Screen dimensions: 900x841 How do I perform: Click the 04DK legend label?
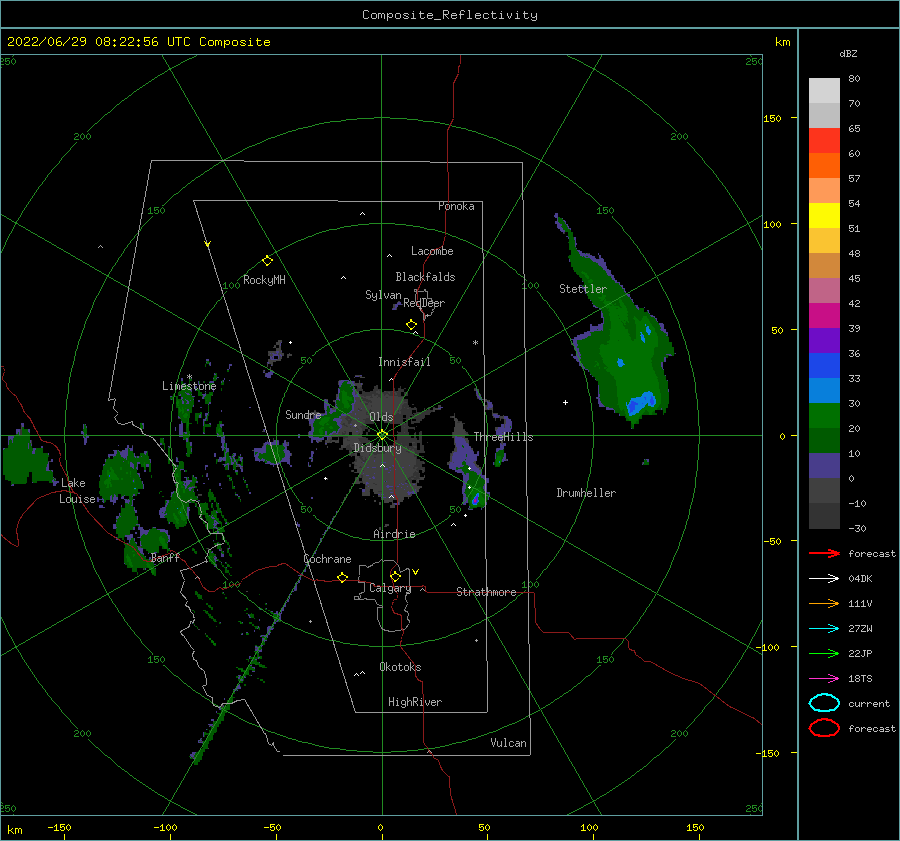860,579
